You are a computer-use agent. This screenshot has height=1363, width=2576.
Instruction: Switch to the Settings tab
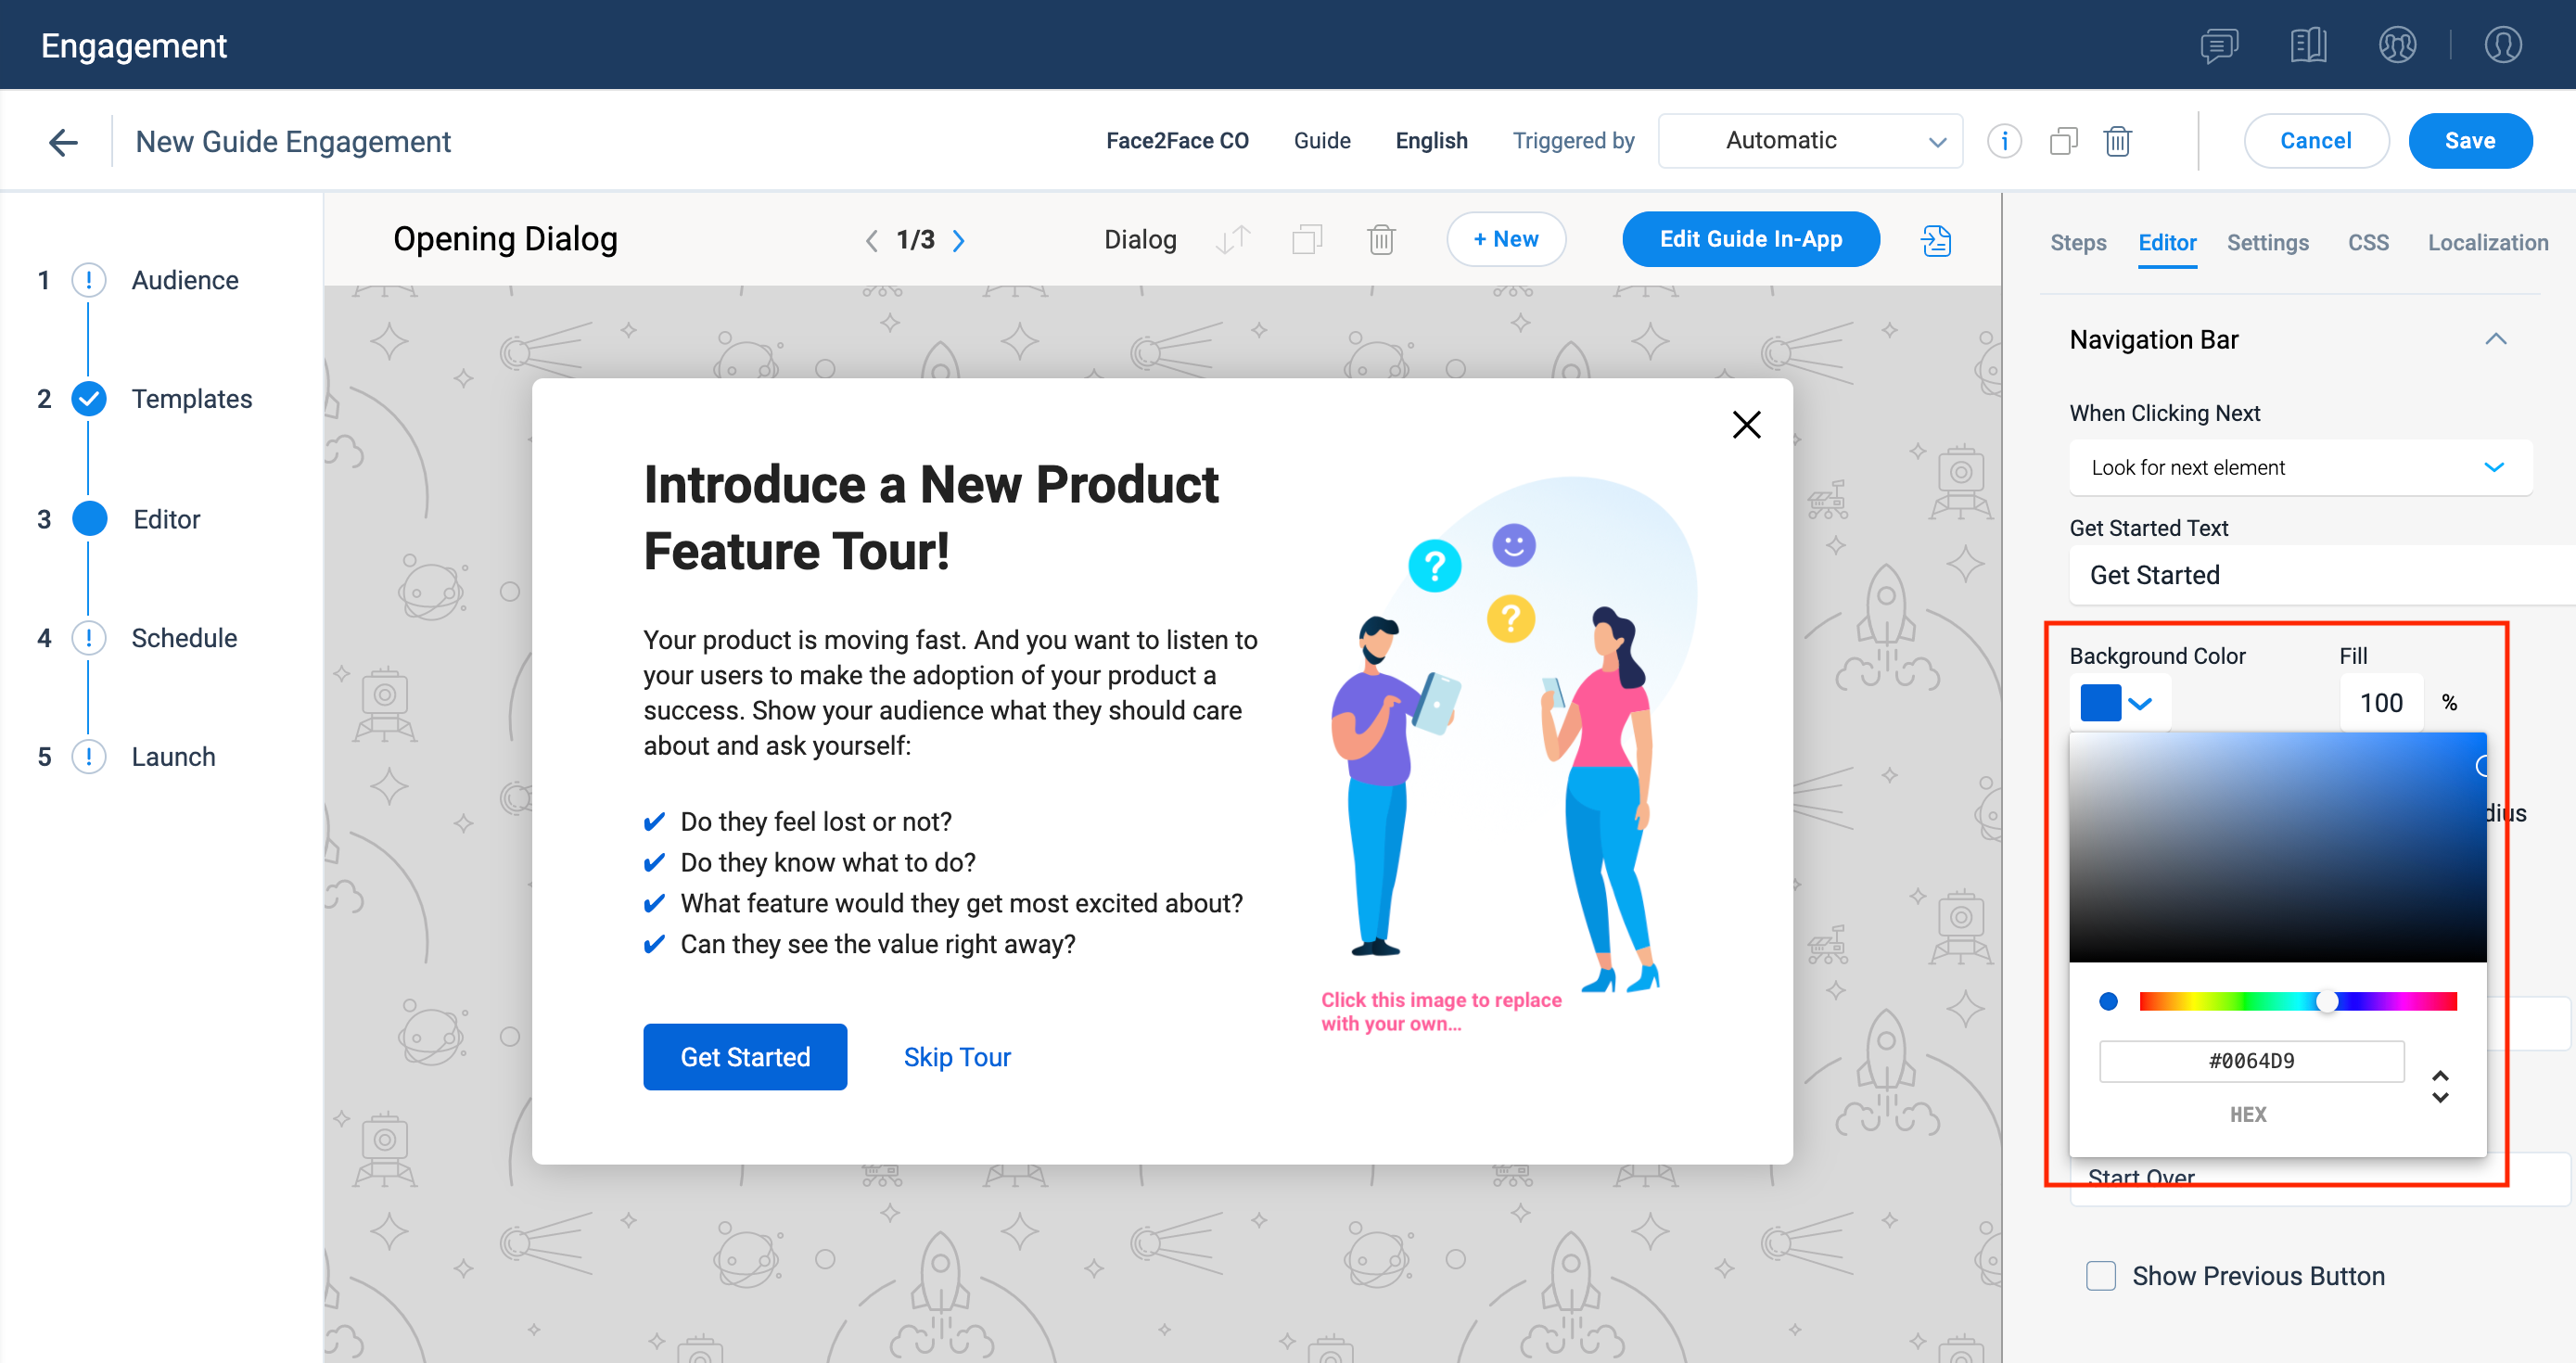[2268, 242]
